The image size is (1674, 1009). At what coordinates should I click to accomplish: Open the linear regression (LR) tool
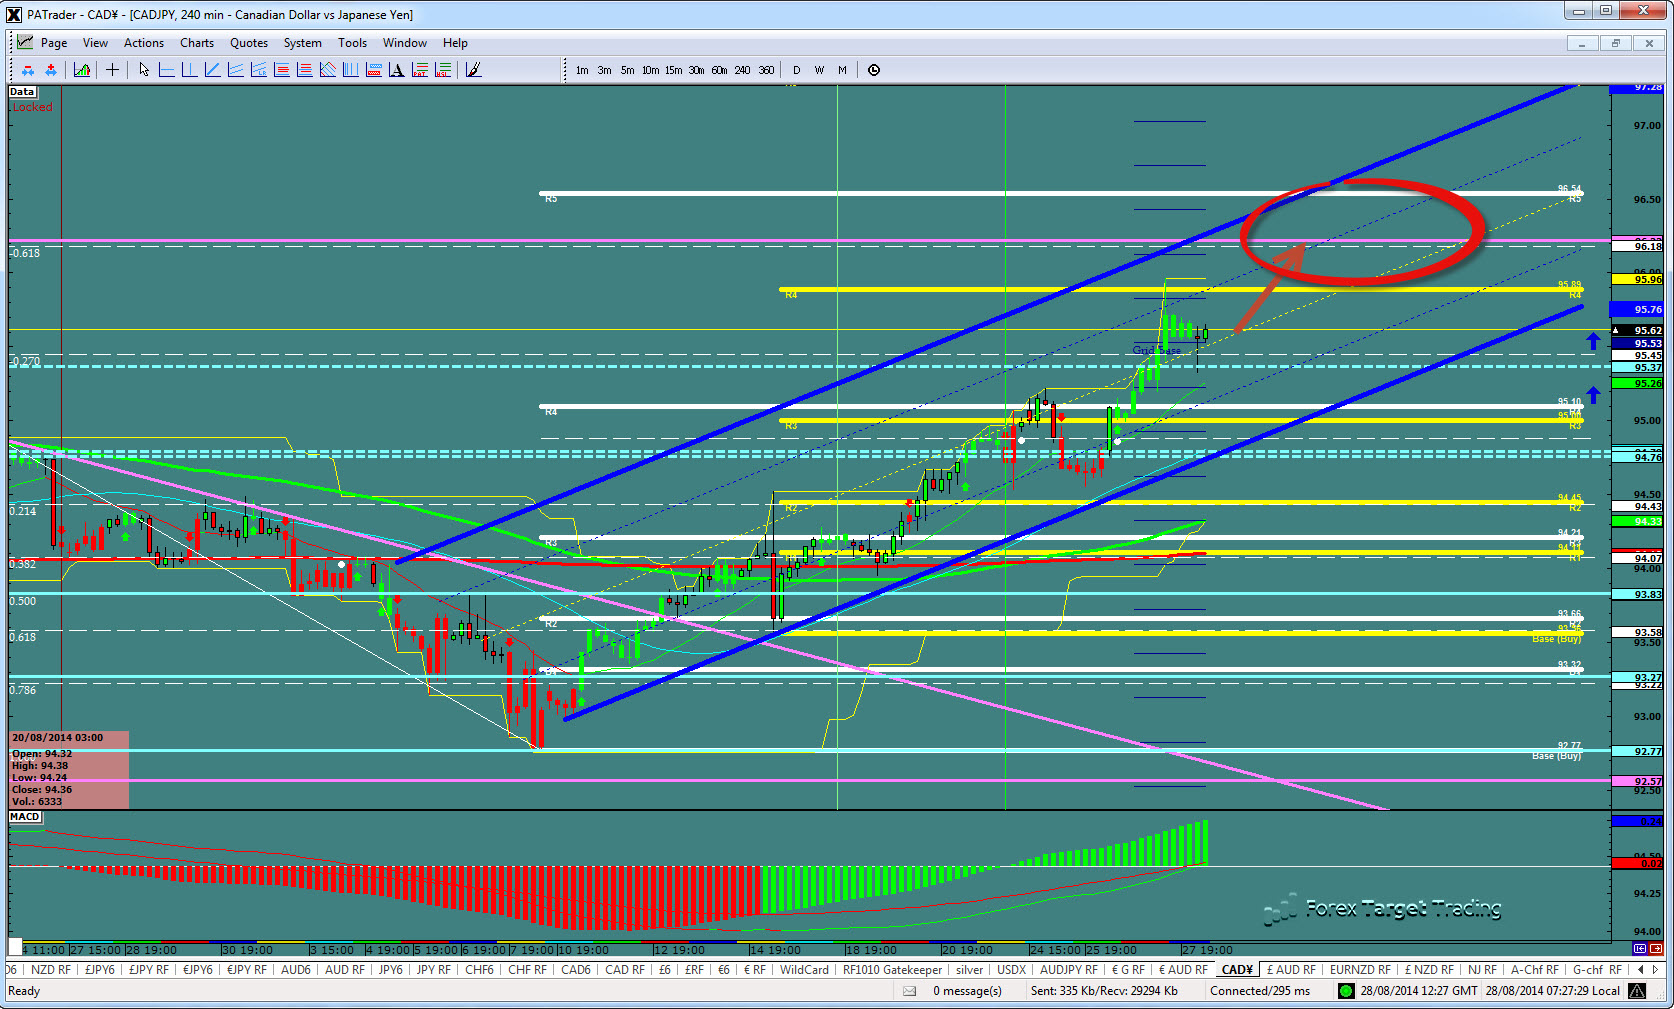tap(257, 70)
